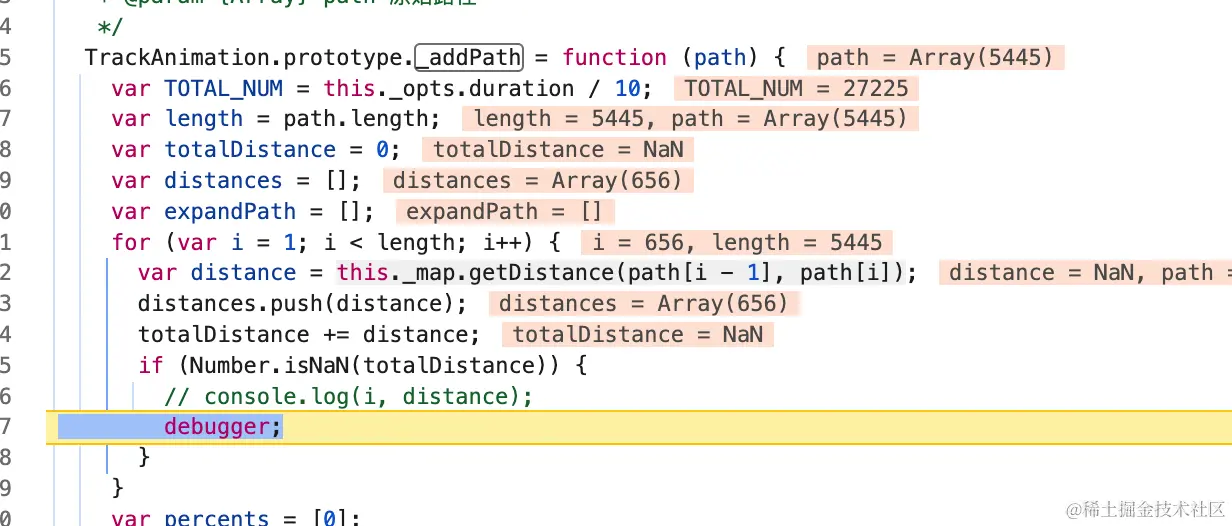Click inline value totalDistance = NaN beside += line
The image size is (1232, 526).
pyautogui.click(x=638, y=334)
